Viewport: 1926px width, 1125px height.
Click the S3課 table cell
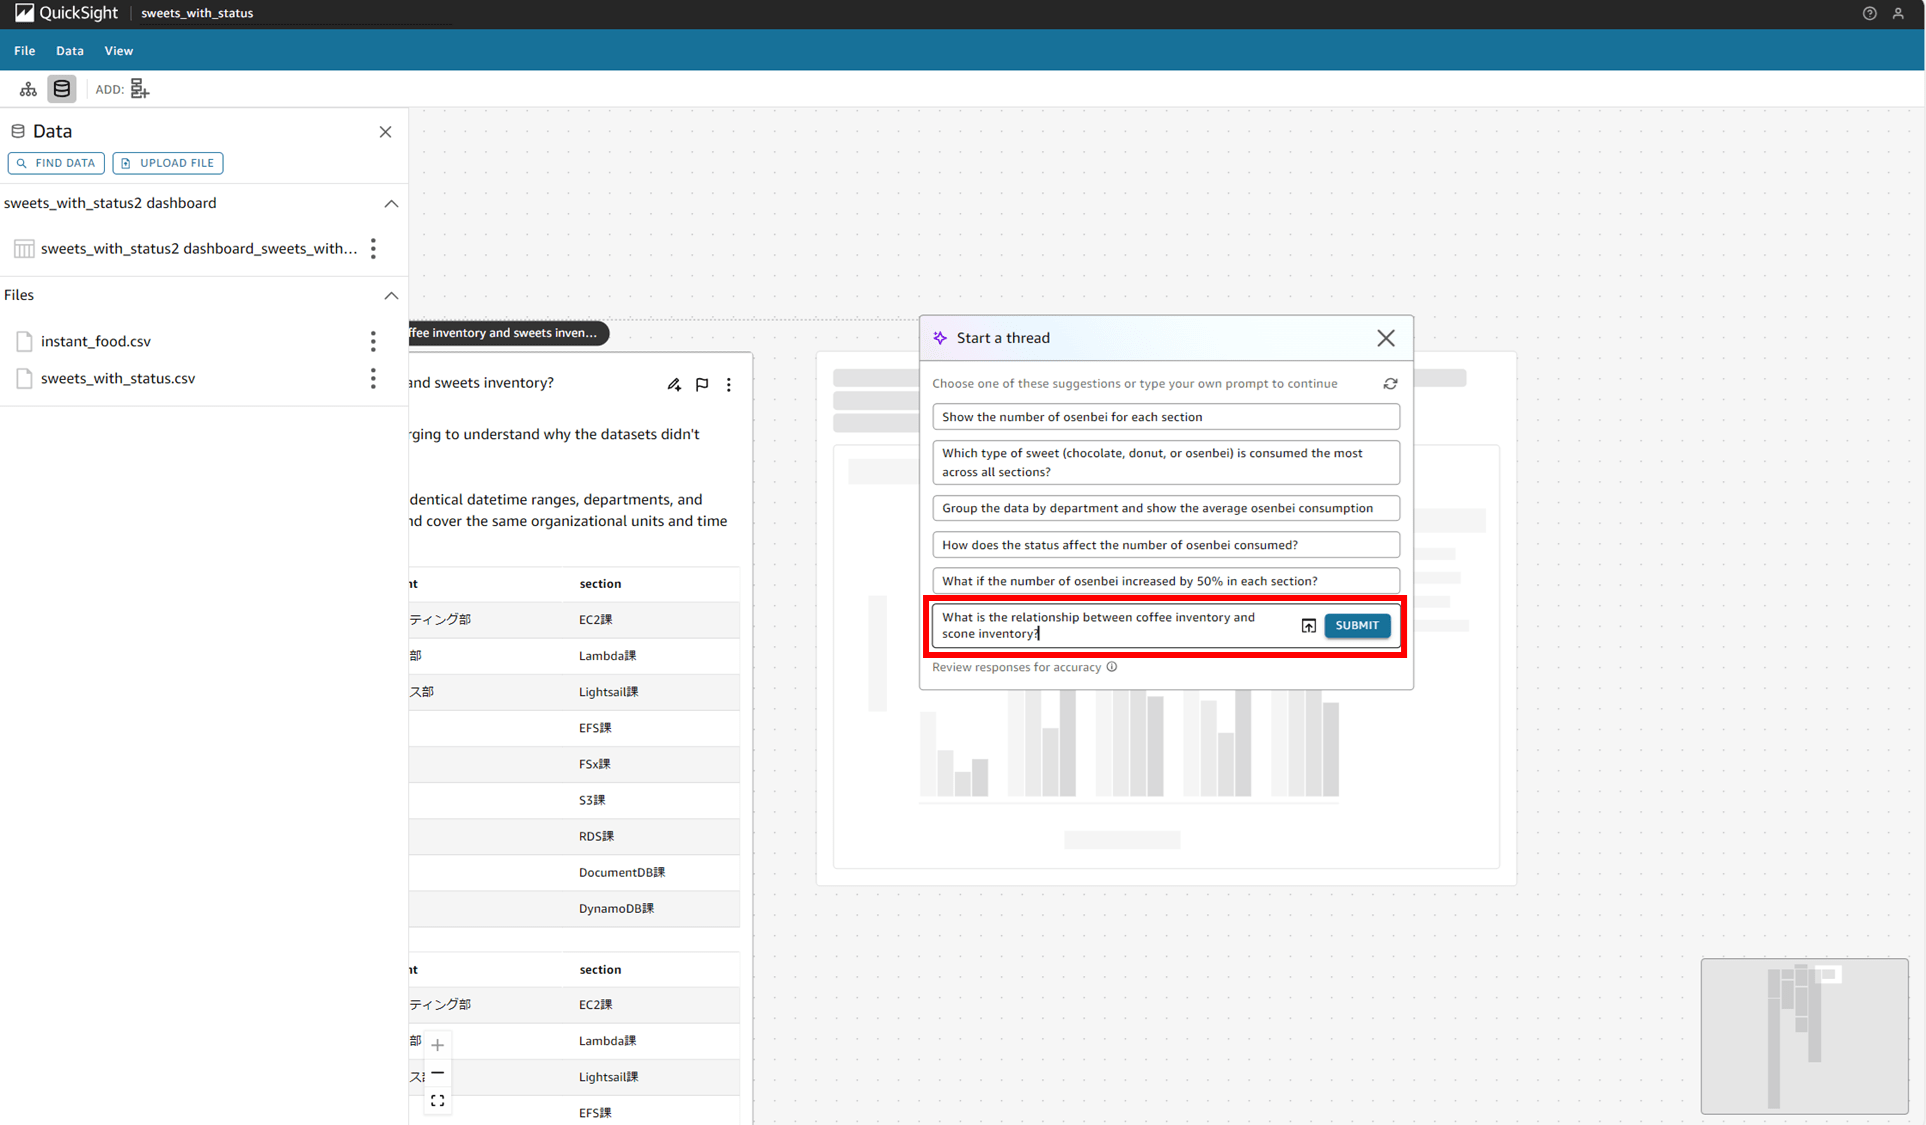click(x=592, y=801)
